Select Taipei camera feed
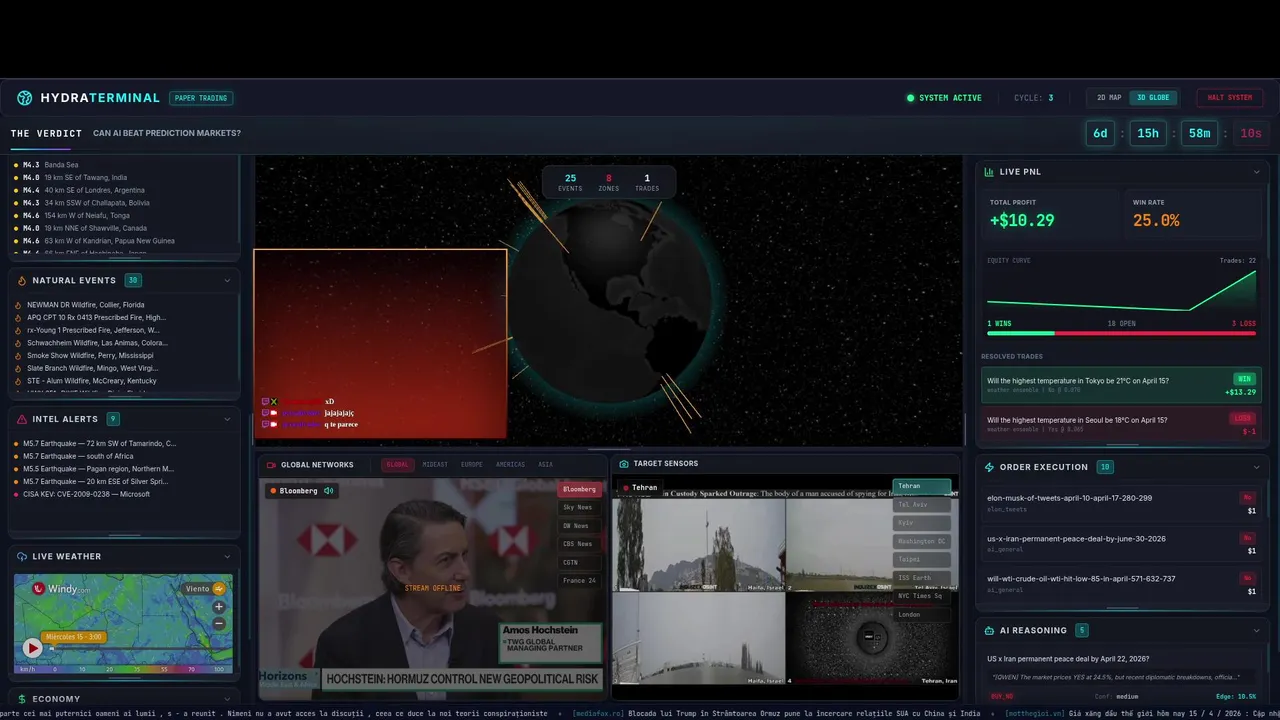 [921, 559]
